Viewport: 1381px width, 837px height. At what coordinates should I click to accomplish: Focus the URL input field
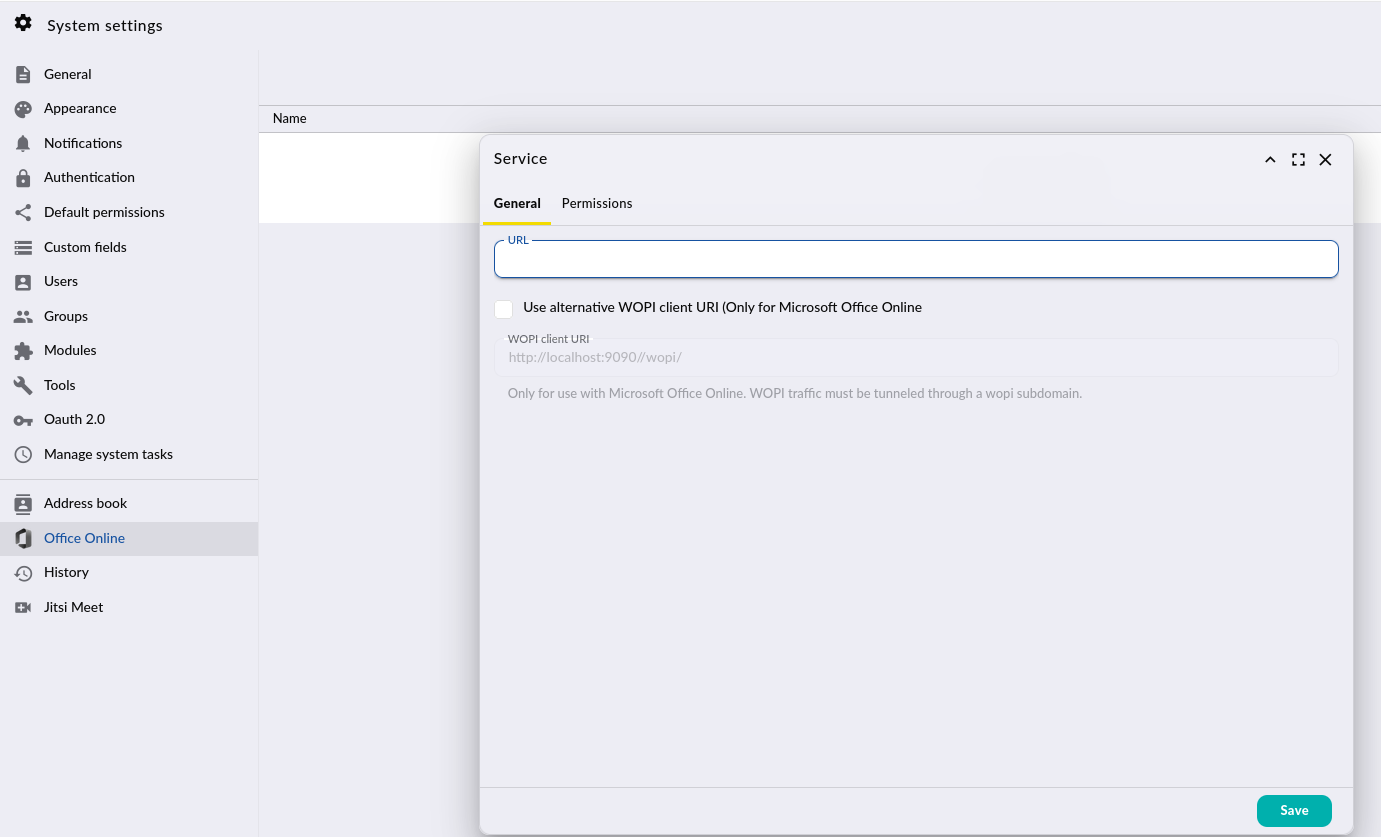coord(915,260)
